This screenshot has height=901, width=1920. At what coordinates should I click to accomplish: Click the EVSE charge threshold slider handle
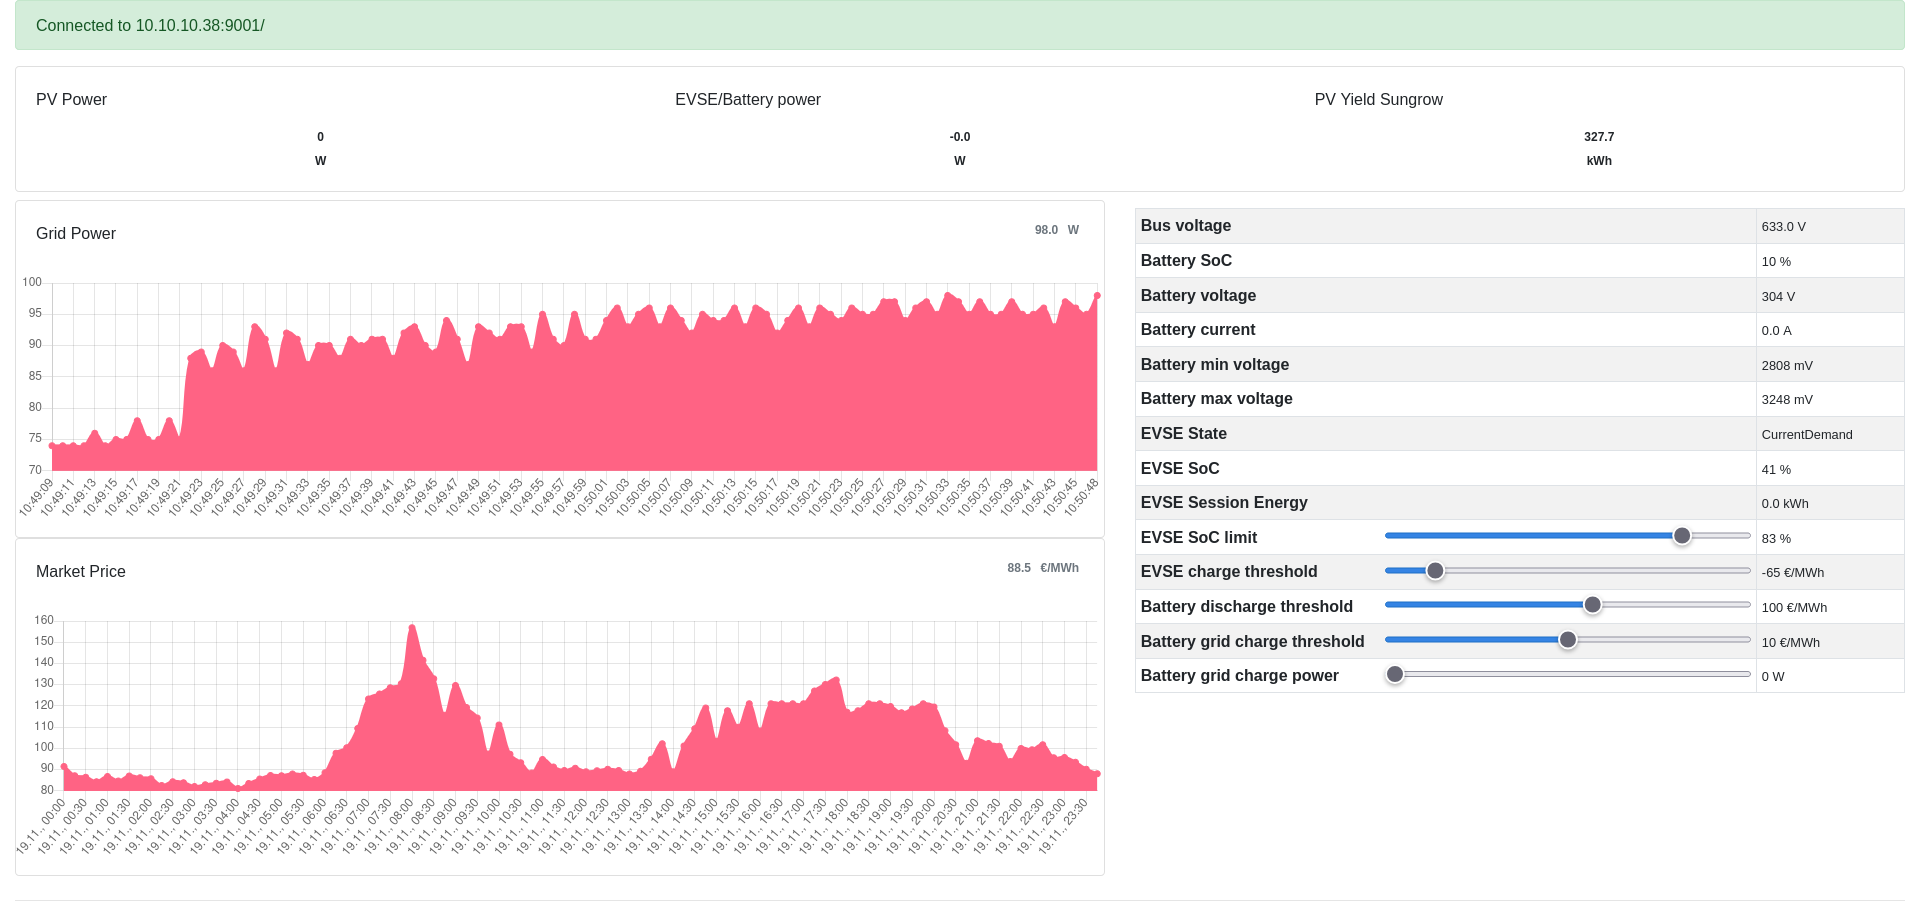pos(1435,571)
